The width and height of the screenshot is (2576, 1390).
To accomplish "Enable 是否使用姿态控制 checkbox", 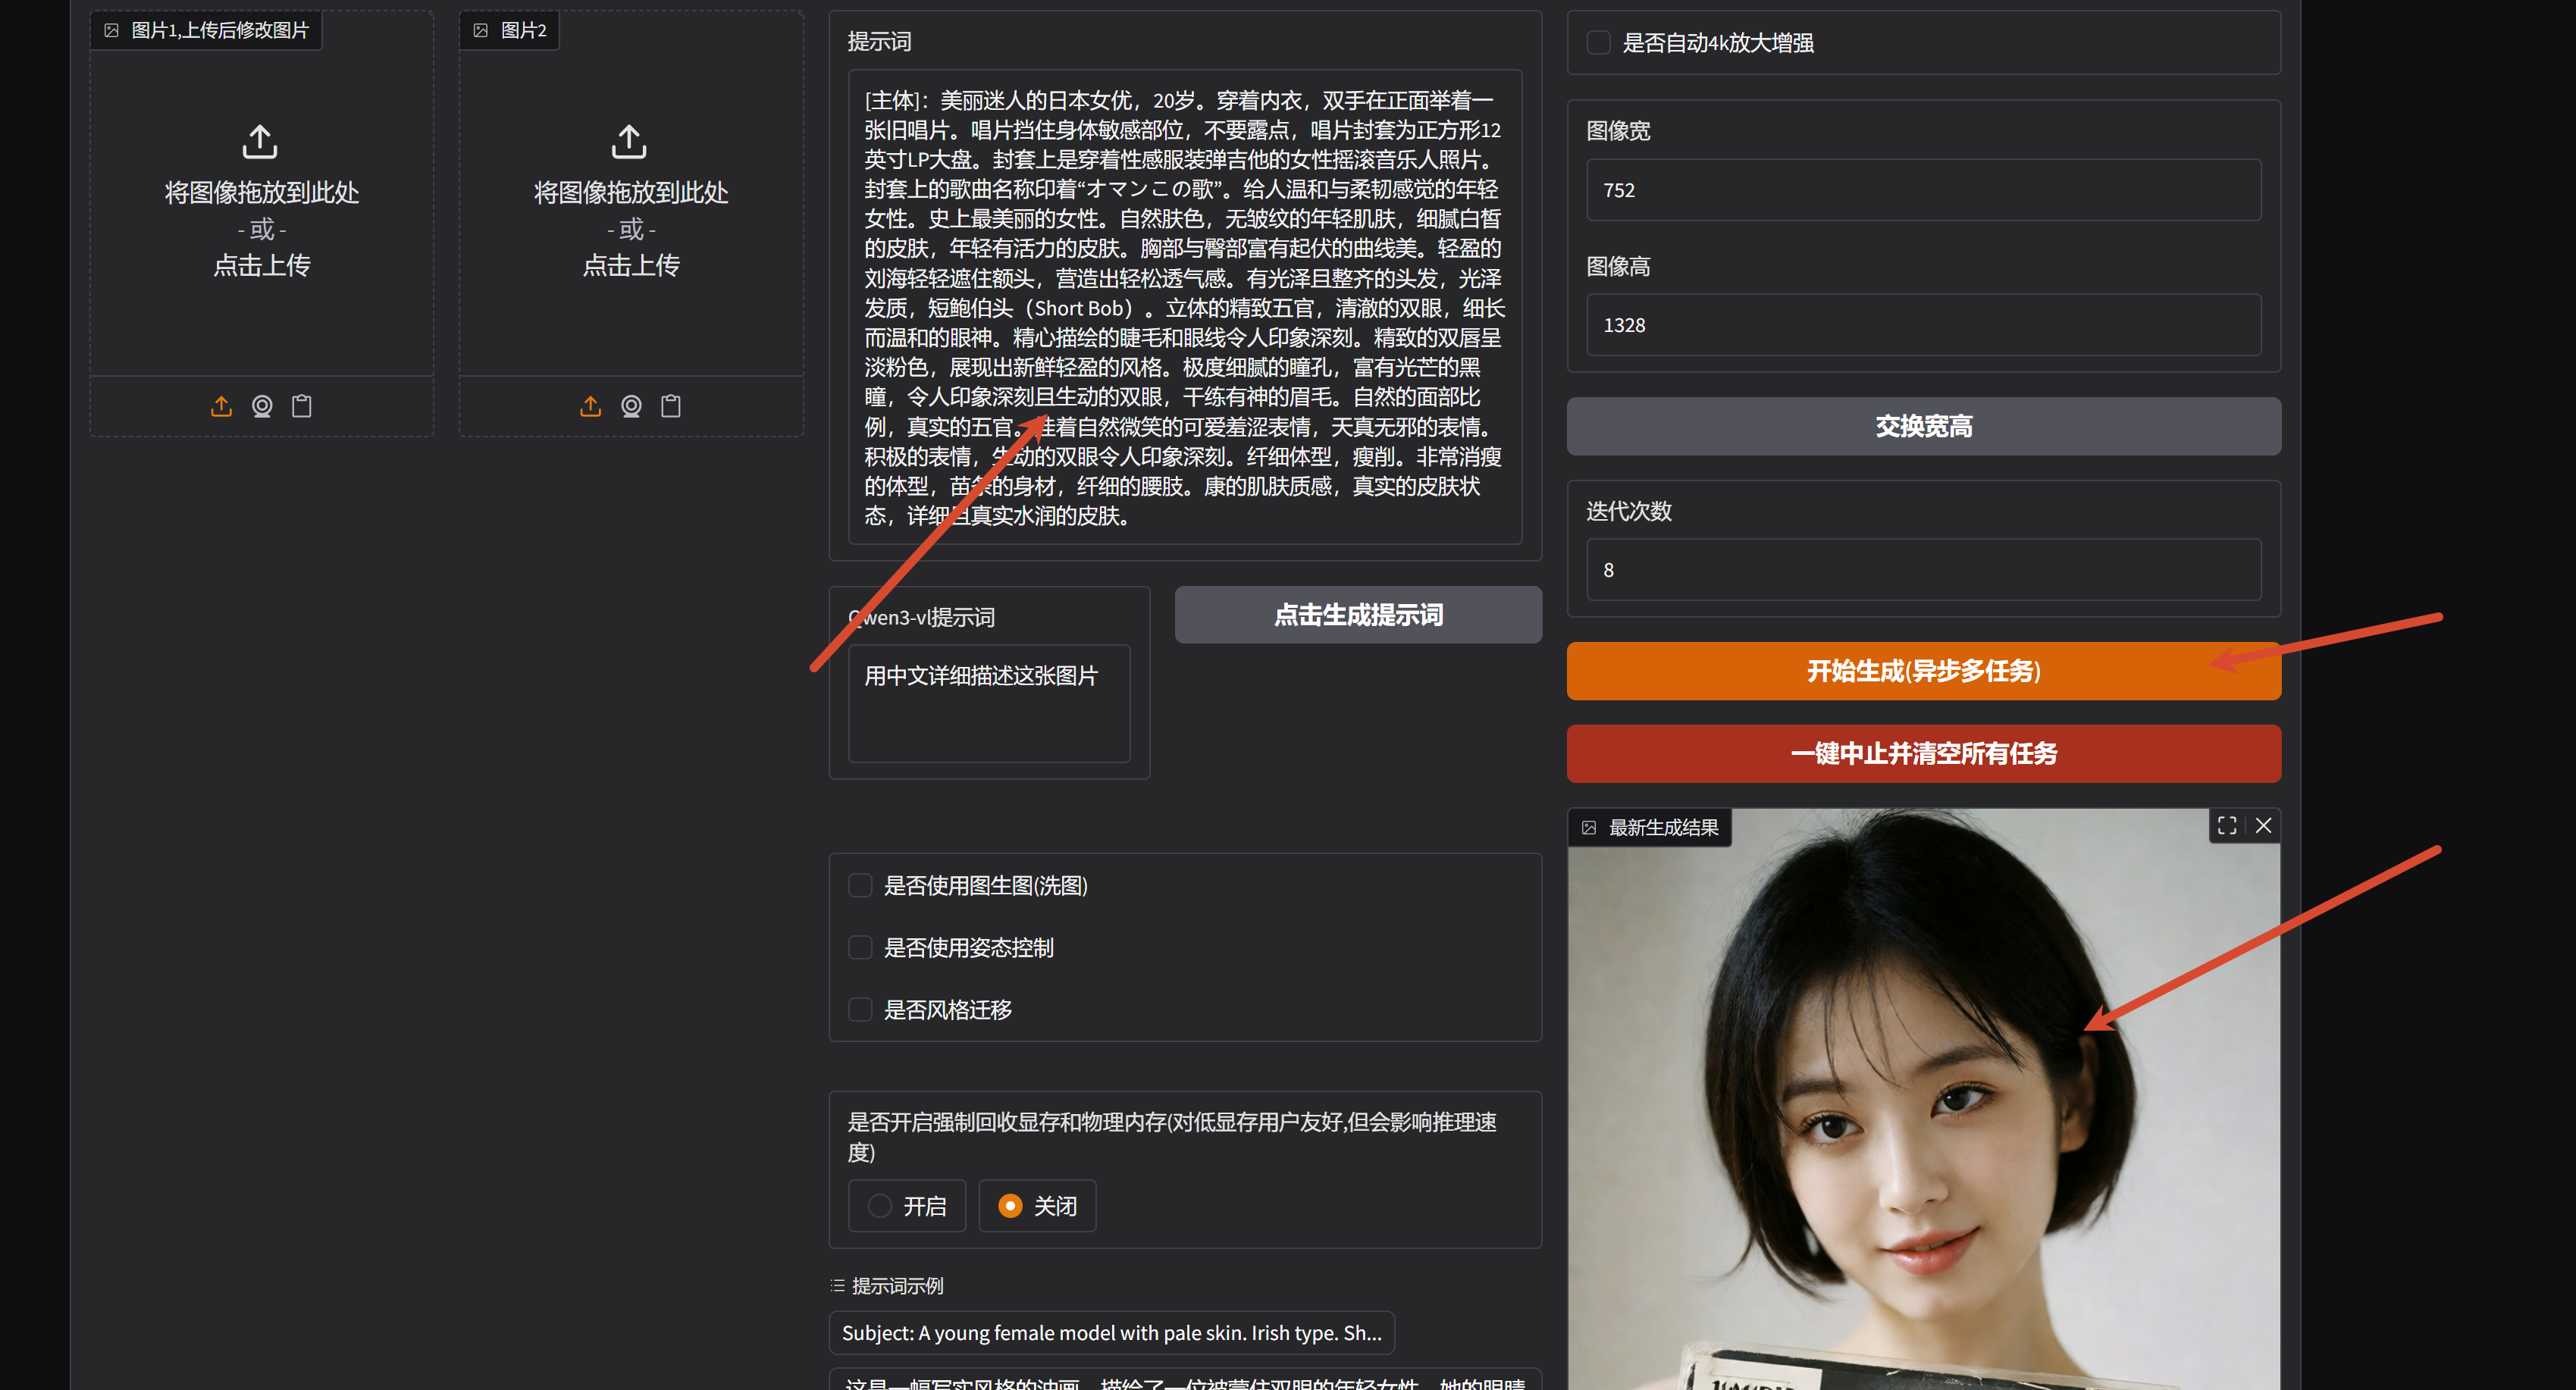I will point(860,947).
